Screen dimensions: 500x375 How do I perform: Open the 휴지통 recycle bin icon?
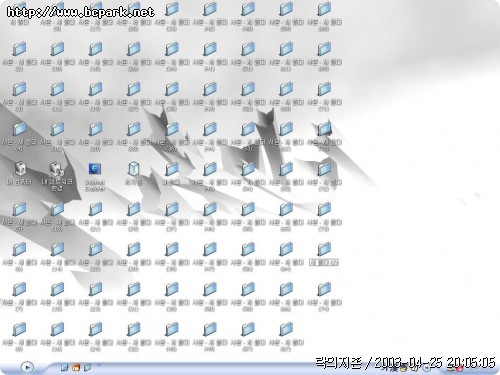pos(133,173)
